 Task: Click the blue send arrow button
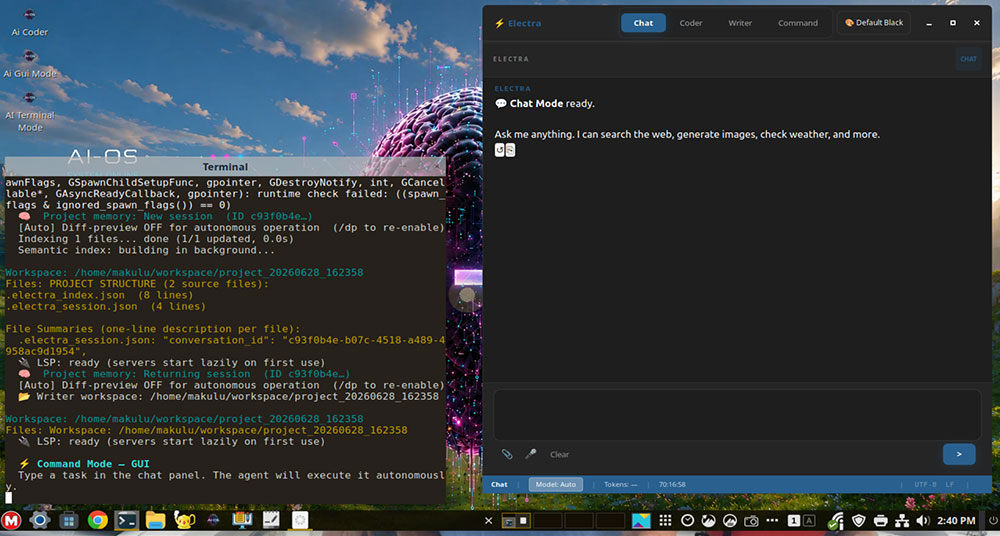(959, 454)
